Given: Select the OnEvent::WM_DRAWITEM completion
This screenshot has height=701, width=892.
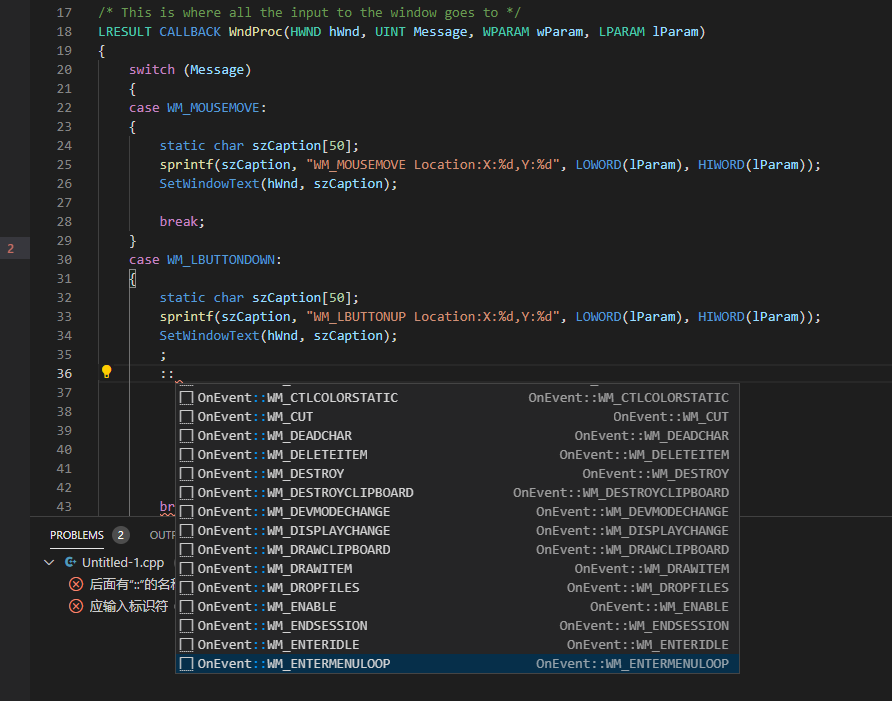Looking at the screenshot, I should 457,568.
